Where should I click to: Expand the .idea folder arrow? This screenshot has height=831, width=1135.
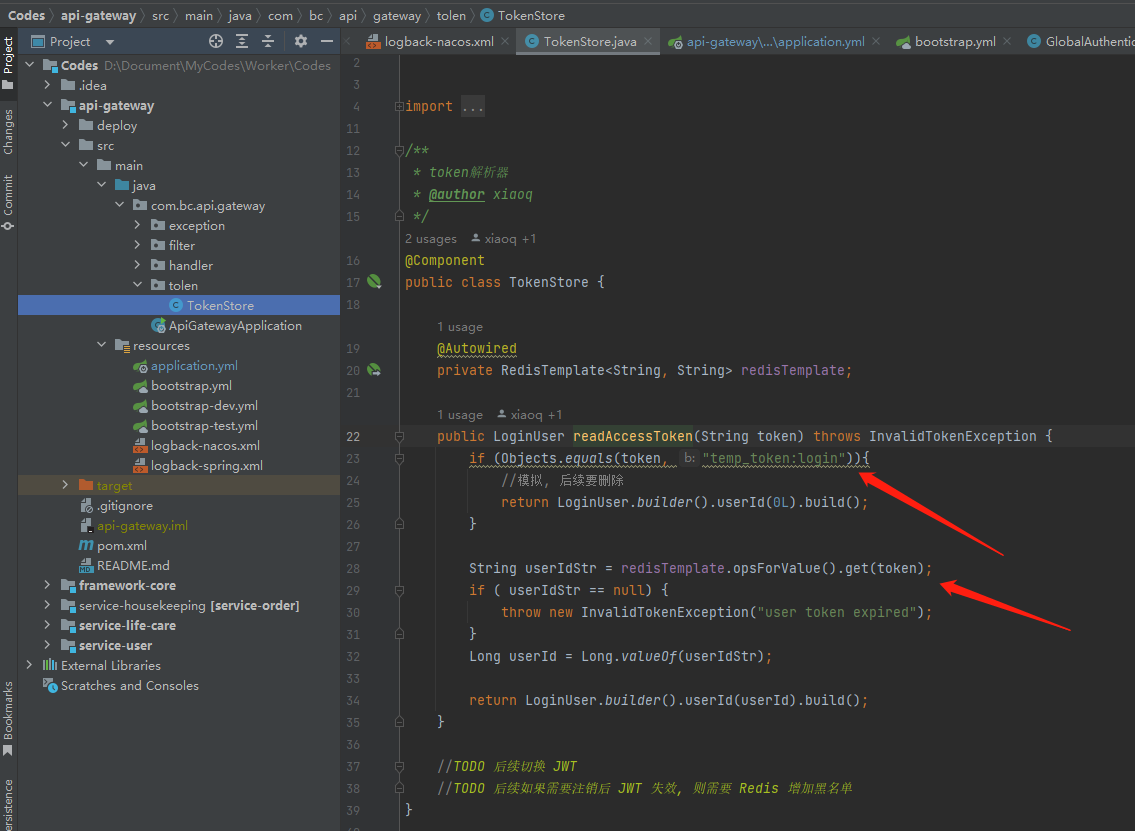47,85
